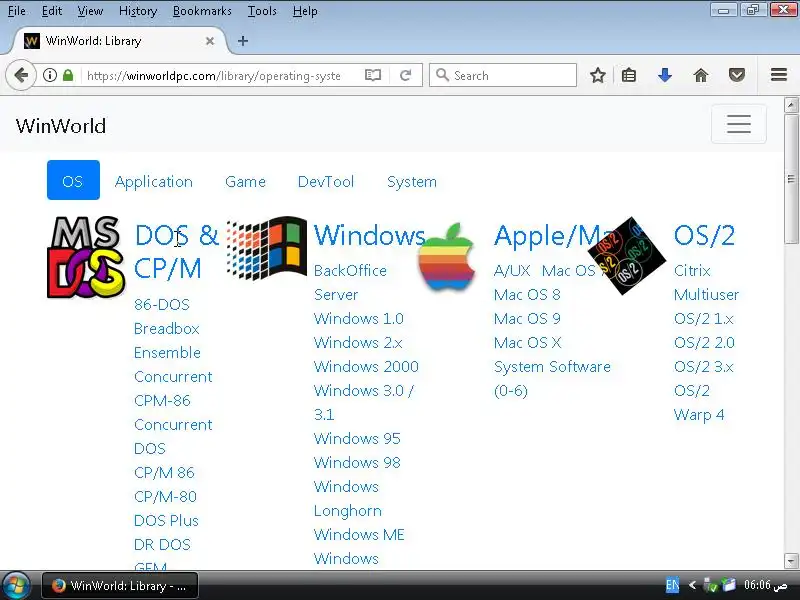Switch to the Application category
Screen dimensions: 800x600
(x=154, y=182)
